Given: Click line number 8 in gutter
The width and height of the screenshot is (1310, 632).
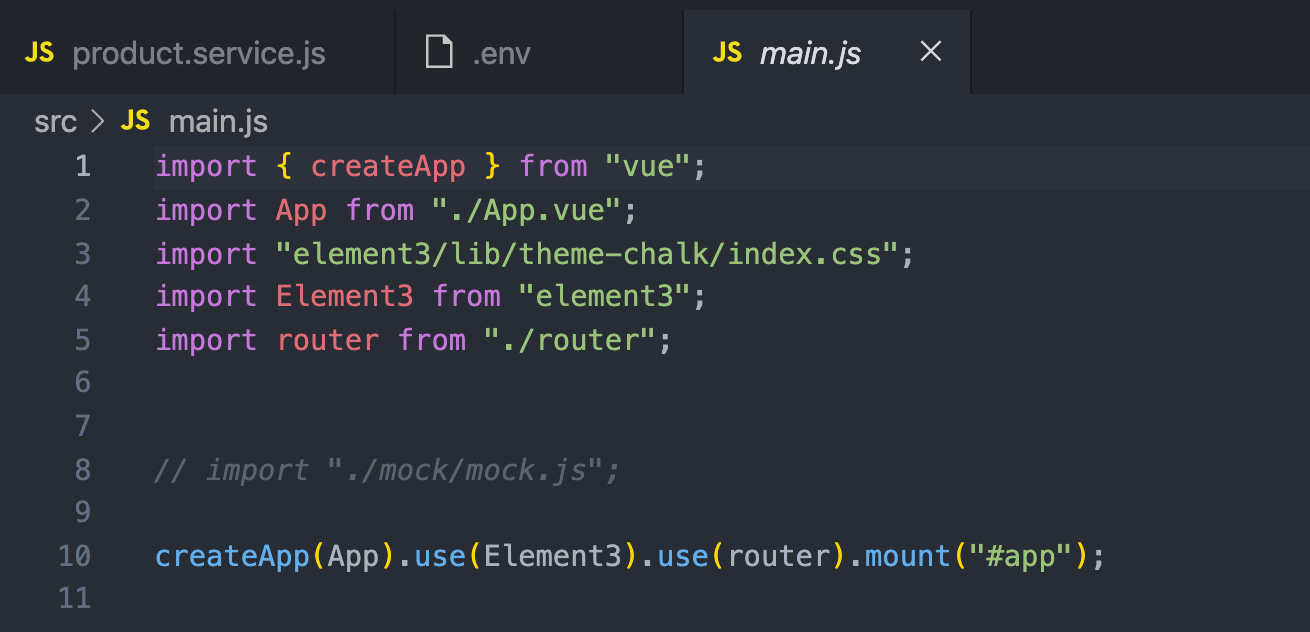Looking at the screenshot, I should point(82,469).
